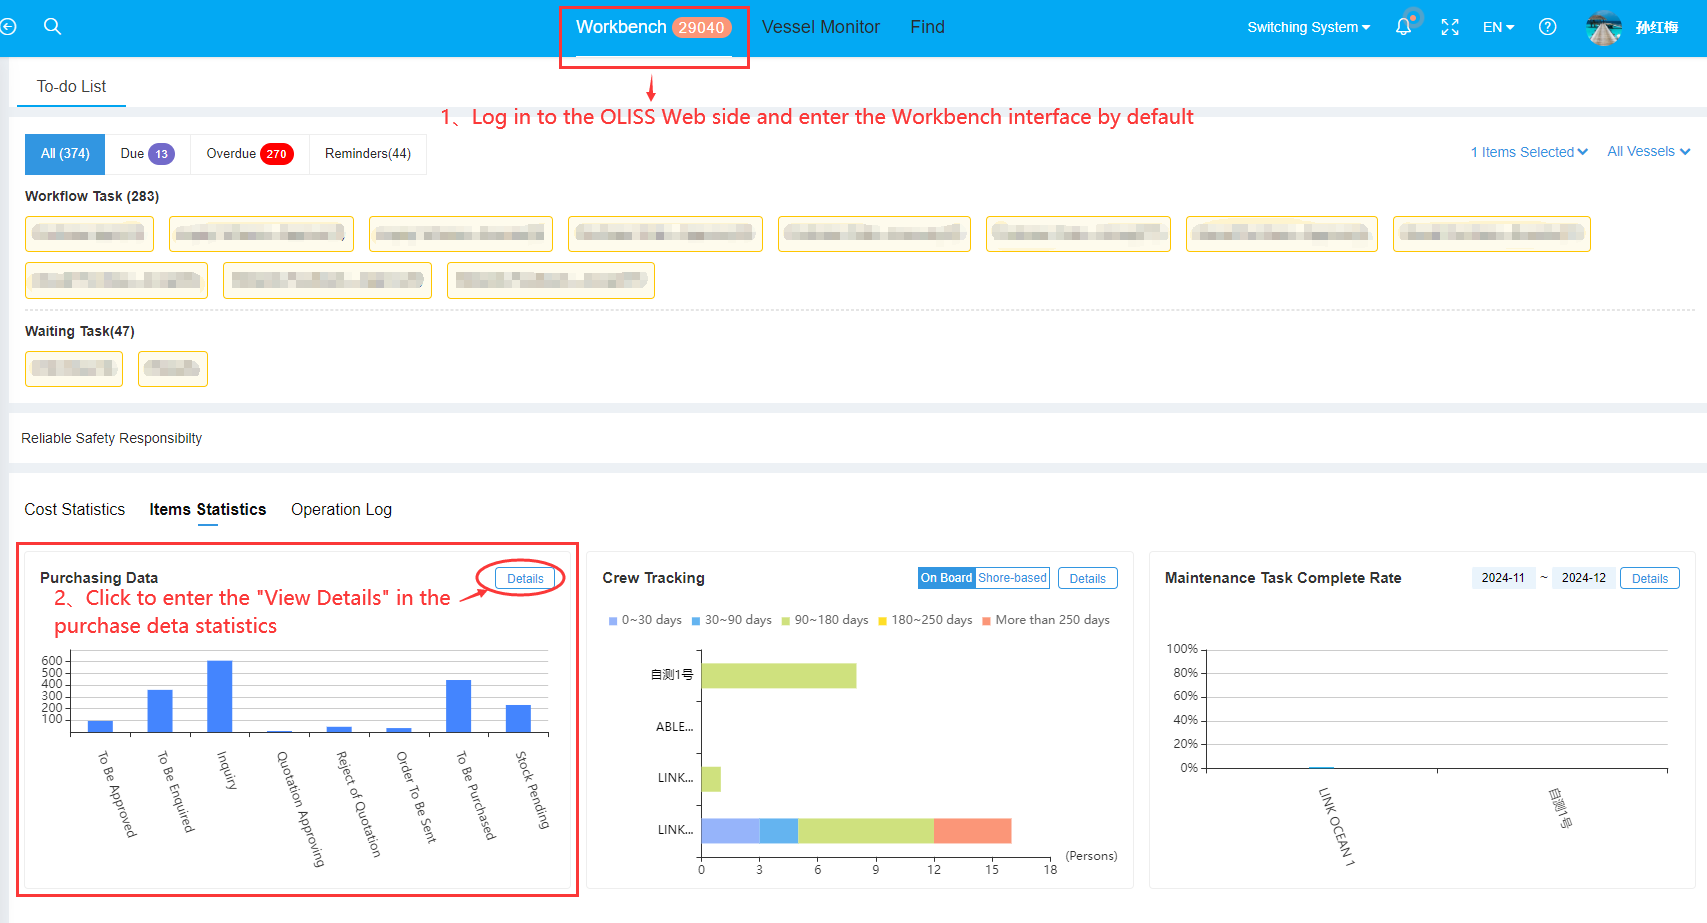
Task: Click the Workbench 29040 count badge
Action: coord(701,28)
